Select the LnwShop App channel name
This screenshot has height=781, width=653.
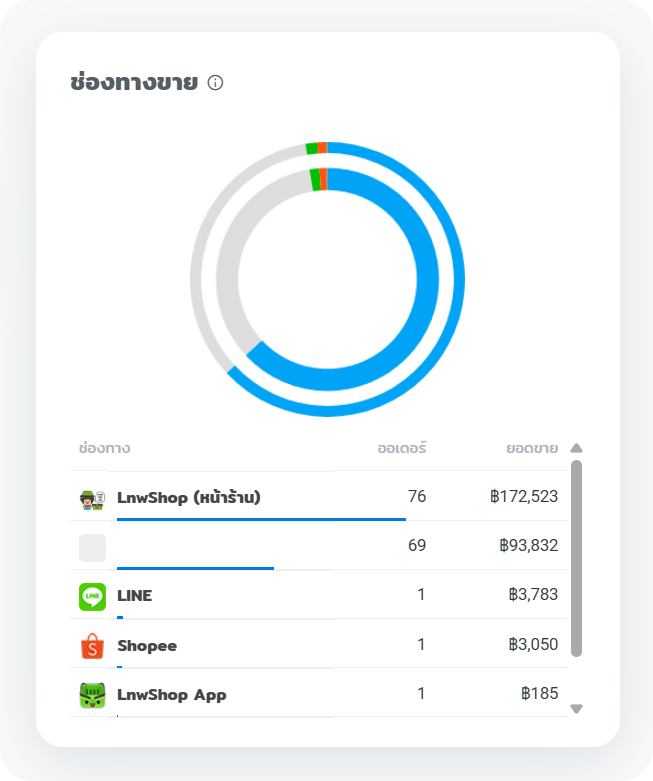coord(172,695)
